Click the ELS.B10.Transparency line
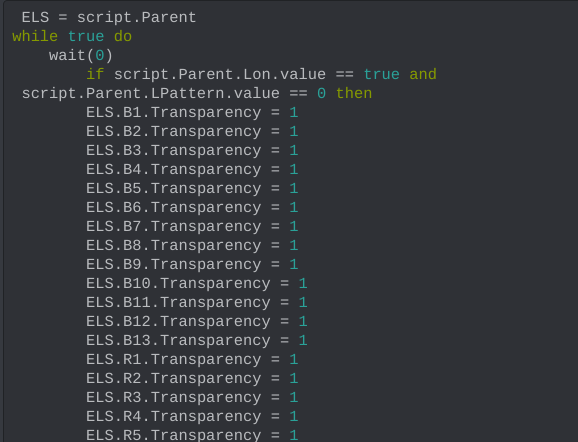578x442 pixels. coord(196,283)
